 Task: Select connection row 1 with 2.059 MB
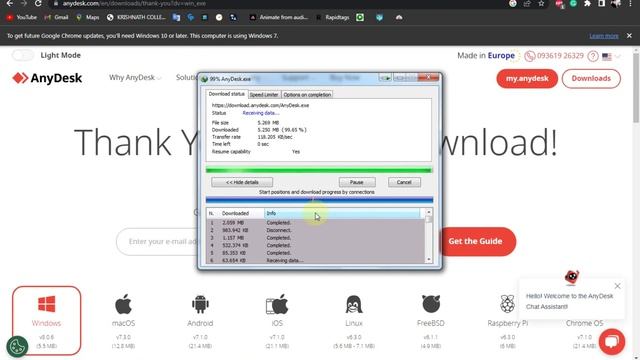pyautogui.click(x=316, y=223)
